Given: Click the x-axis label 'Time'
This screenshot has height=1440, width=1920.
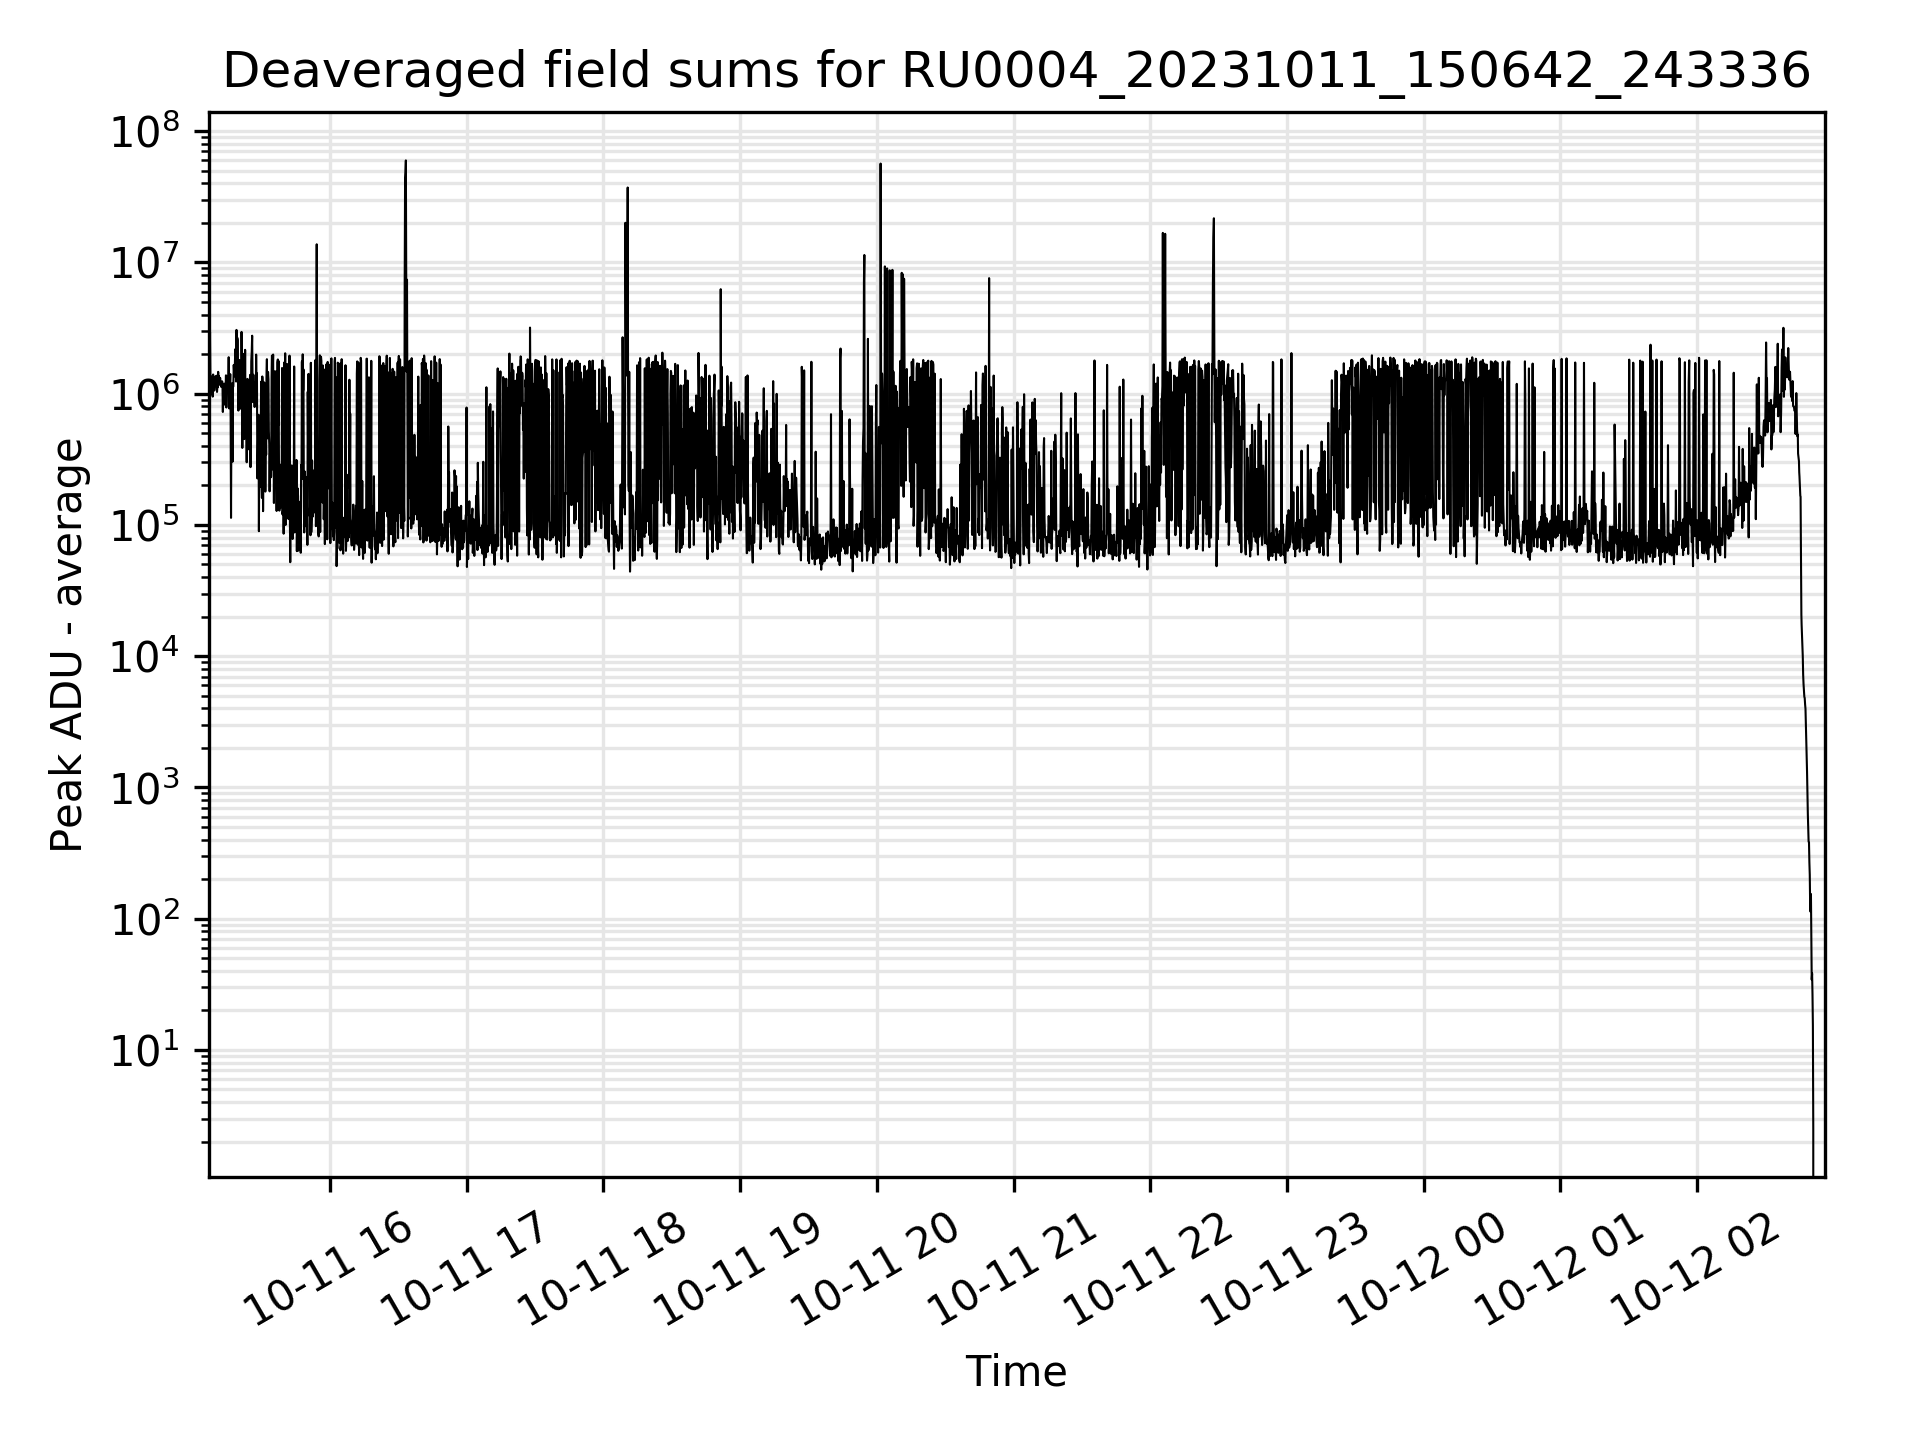Looking at the screenshot, I should tap(1016, 1372).
